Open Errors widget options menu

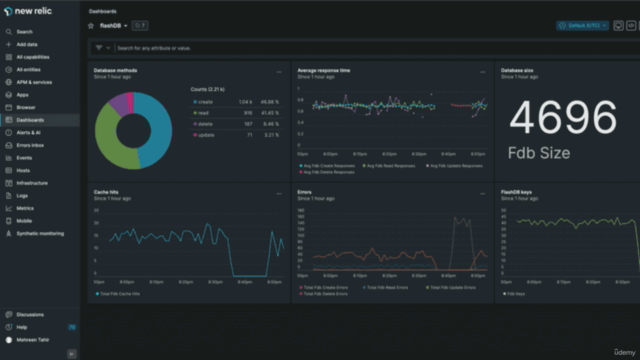coord(483,194)
